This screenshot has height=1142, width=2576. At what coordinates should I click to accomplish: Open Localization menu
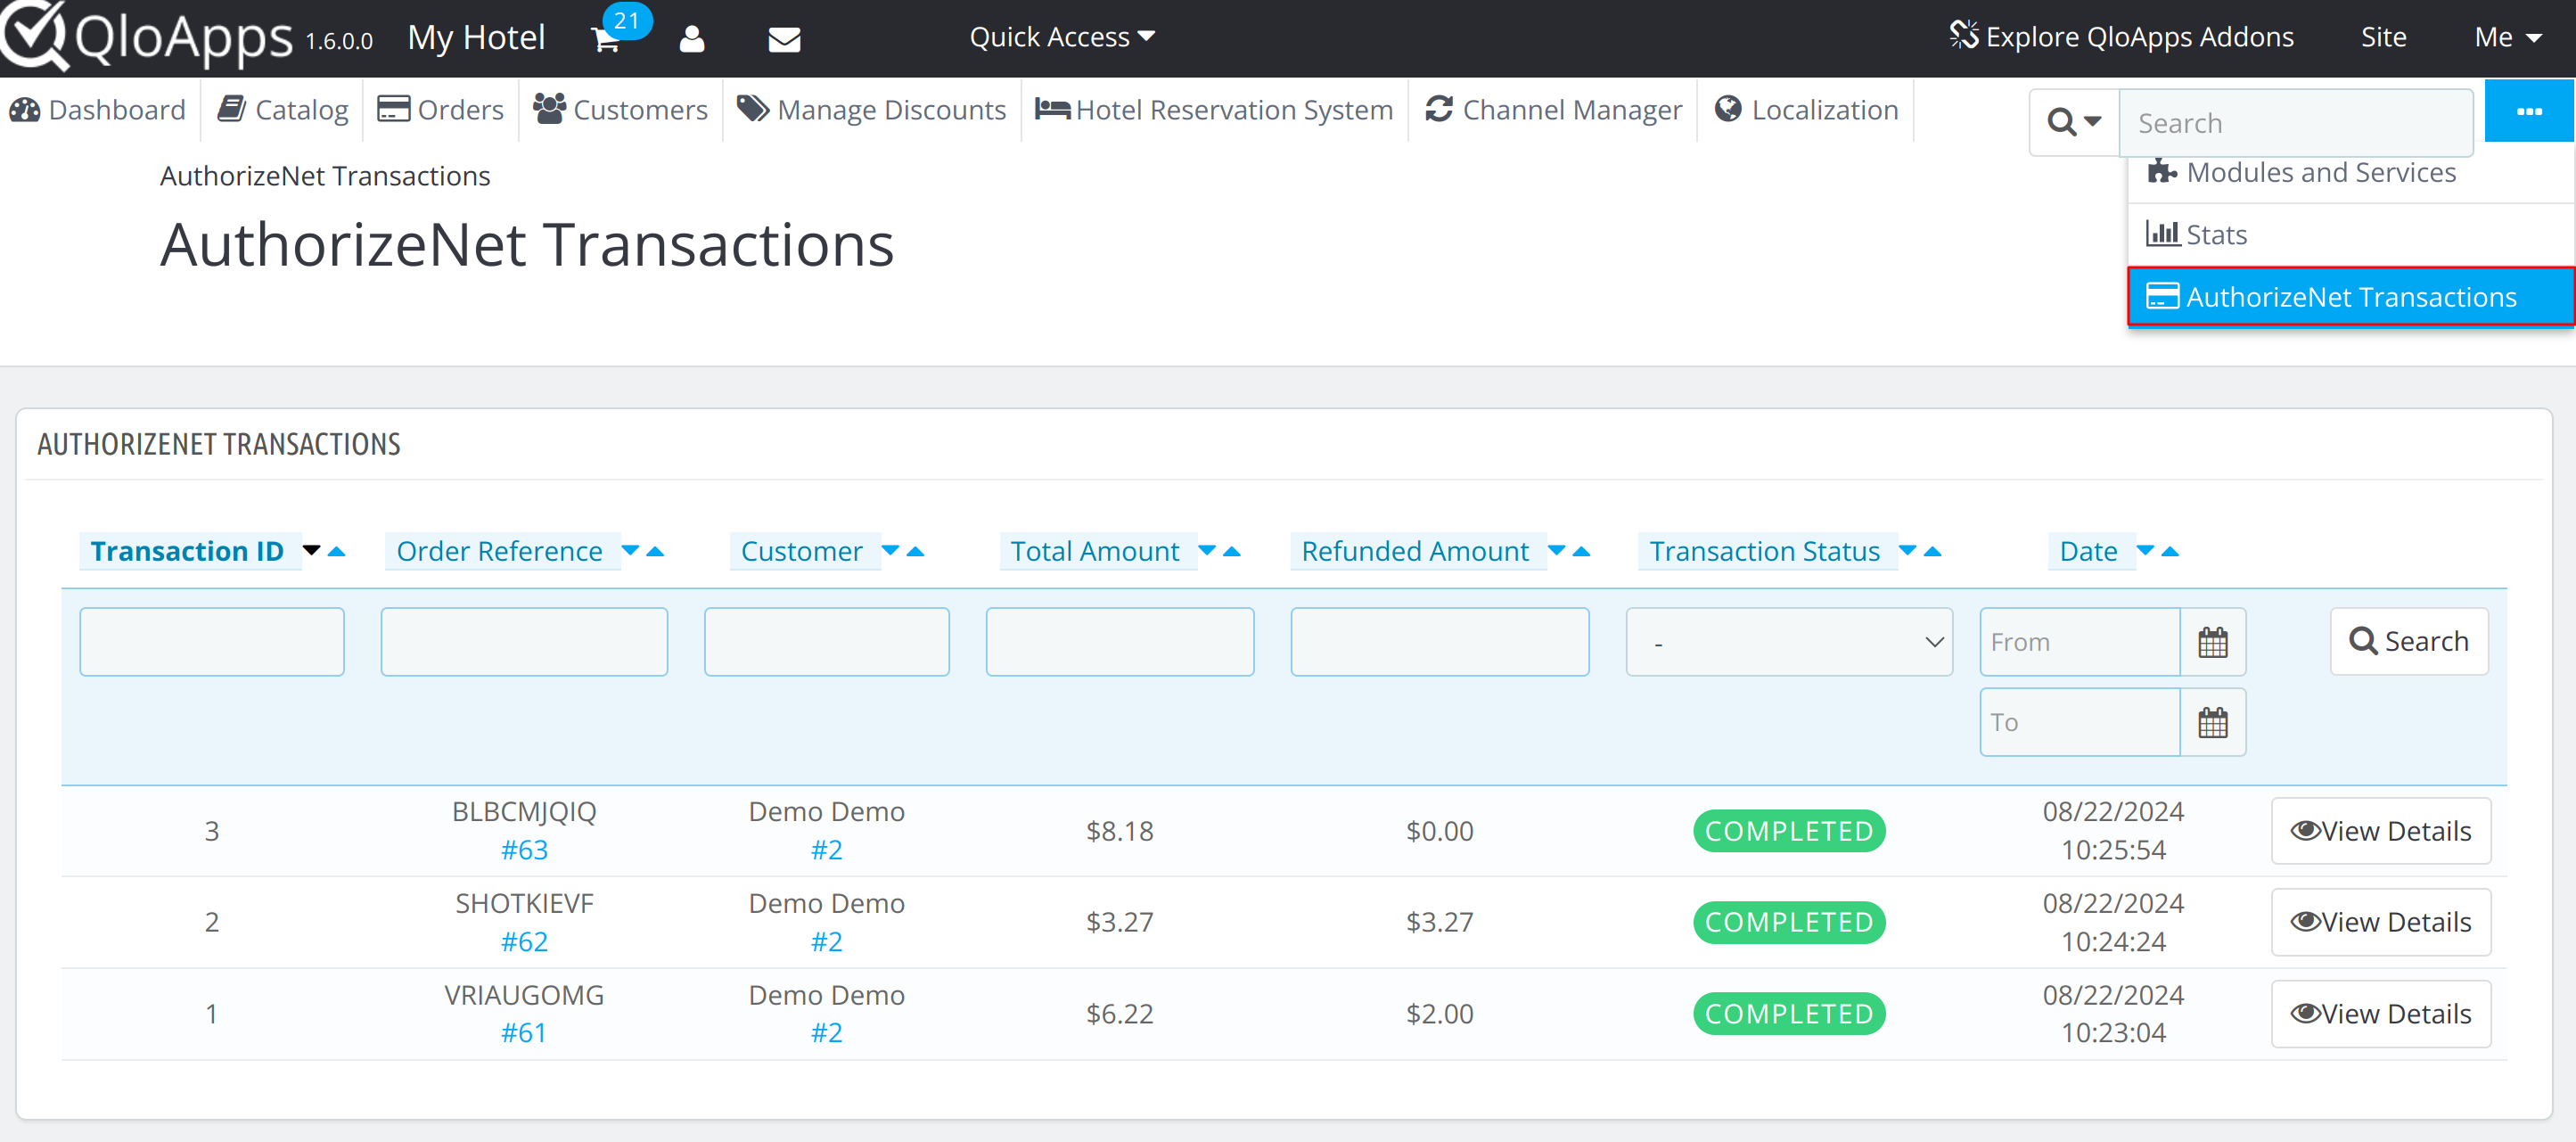click(1806, 110)
